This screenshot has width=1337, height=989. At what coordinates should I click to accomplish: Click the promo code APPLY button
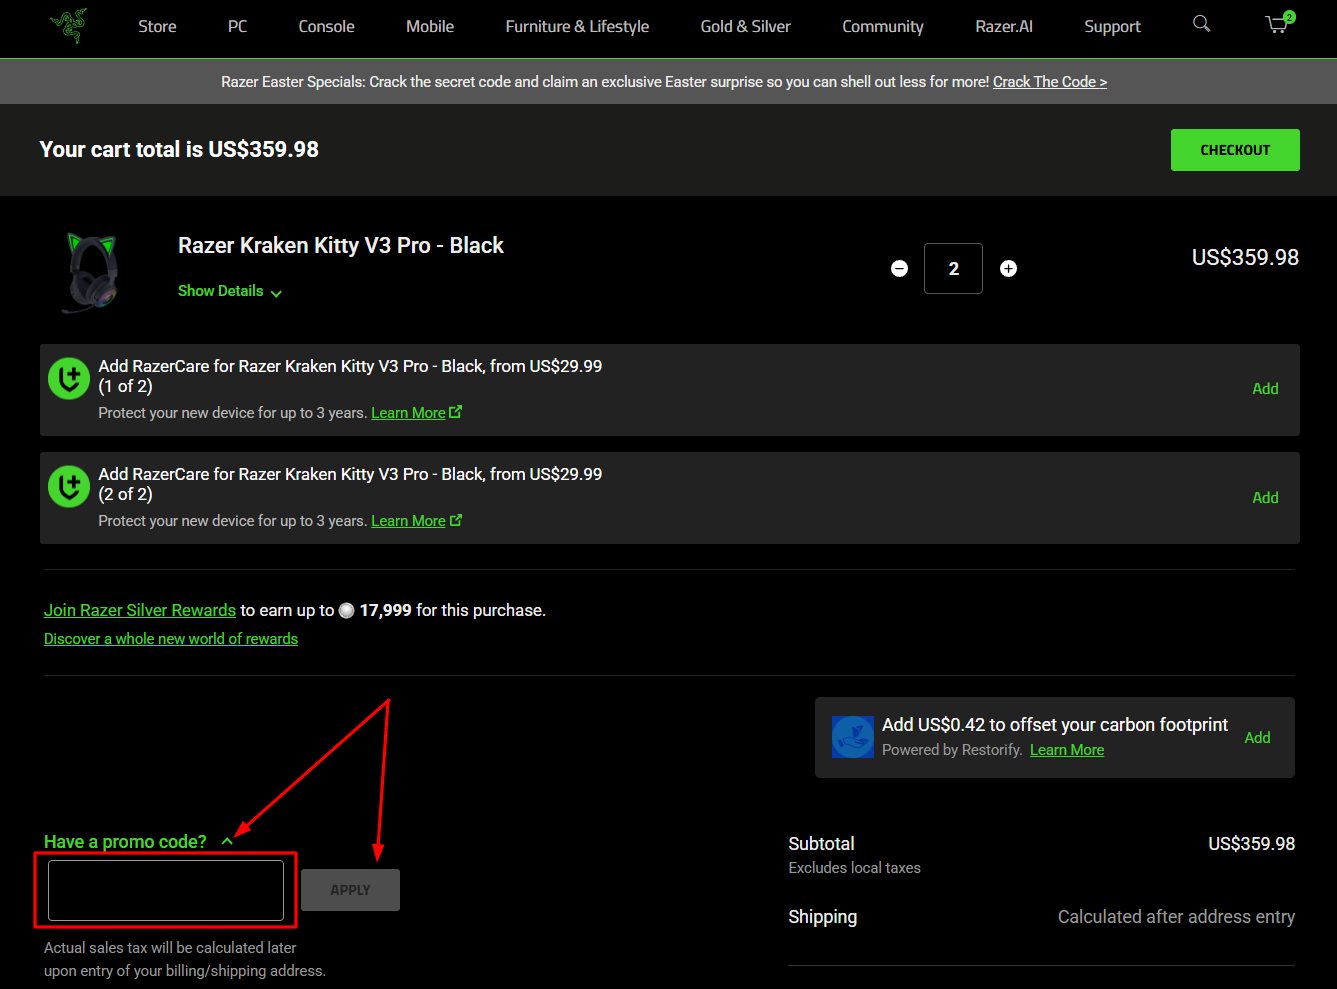click(x=350, y=890)
